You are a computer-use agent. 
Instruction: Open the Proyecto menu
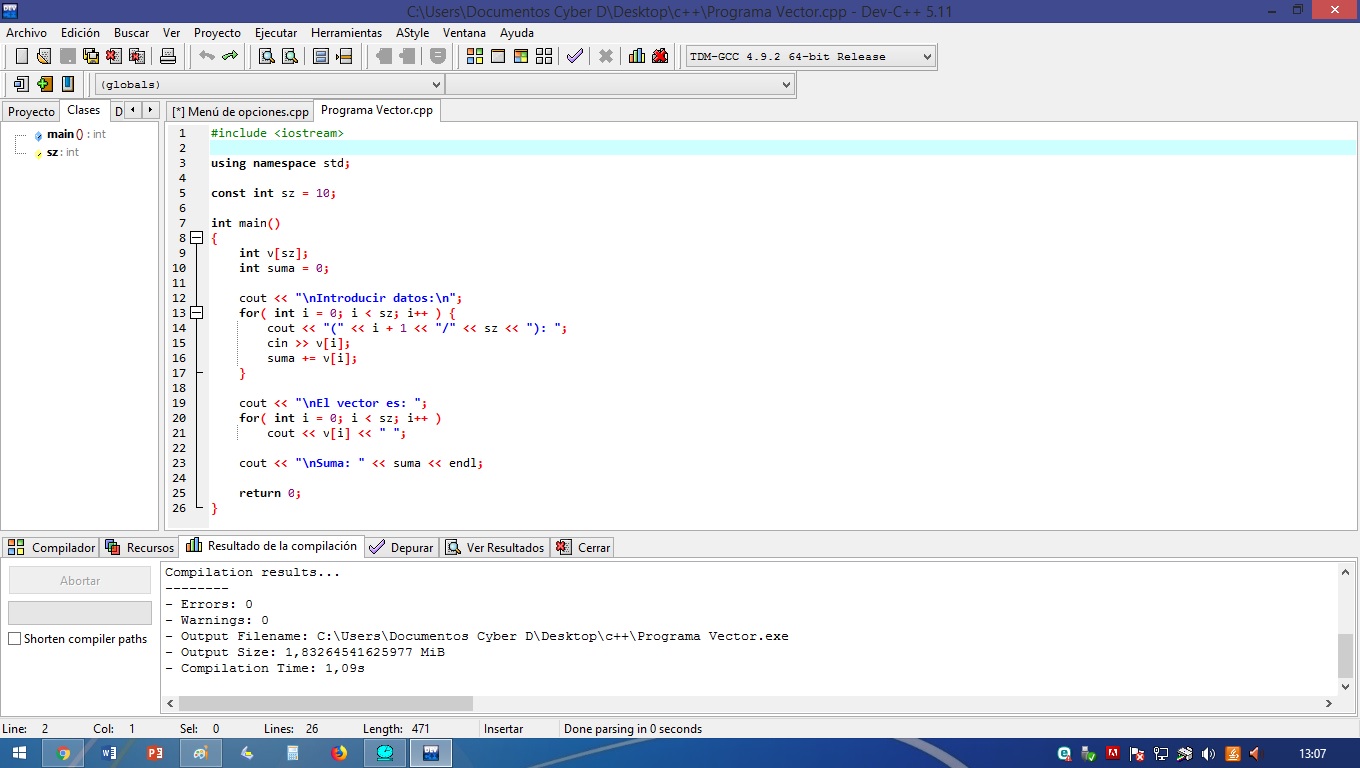[217, 33]
